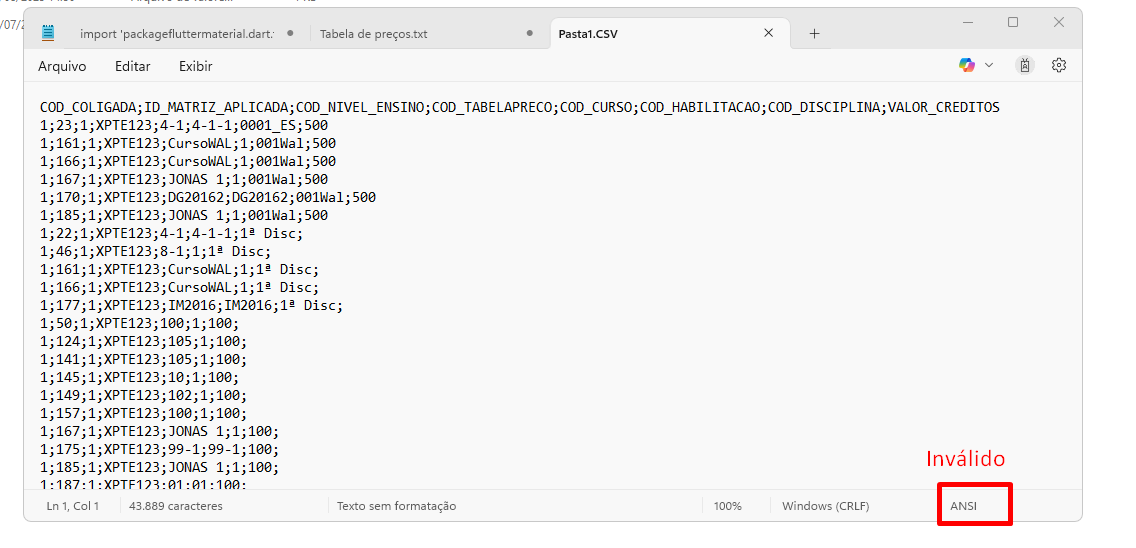Click the Copilot icon in Notepad
Screen dimensions: 1136x548
[966, 65]
